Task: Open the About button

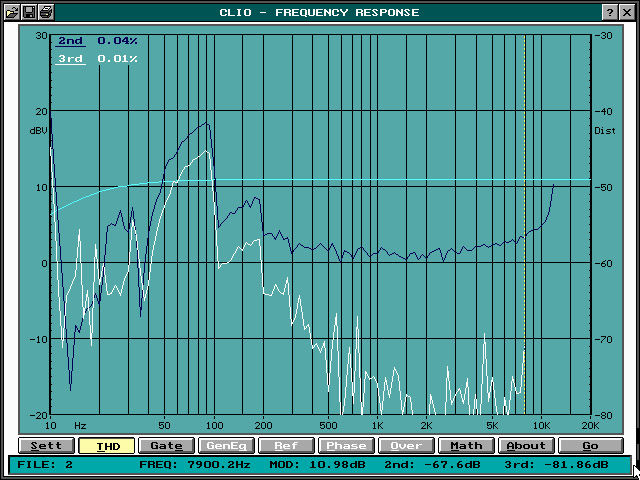Action: pyautogui.click(x=527, y=446)
